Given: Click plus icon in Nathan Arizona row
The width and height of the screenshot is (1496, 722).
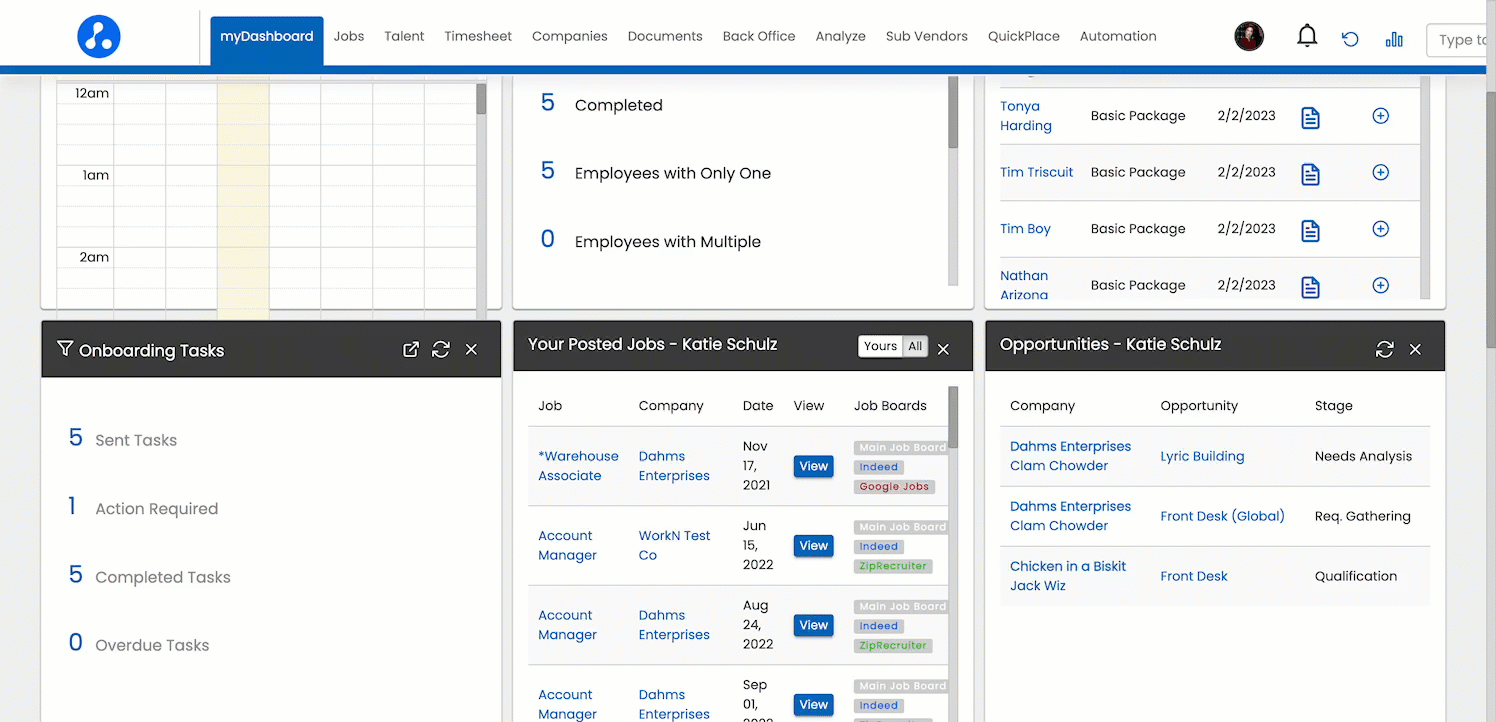Looking at the screenshot, I should 1380,285.
